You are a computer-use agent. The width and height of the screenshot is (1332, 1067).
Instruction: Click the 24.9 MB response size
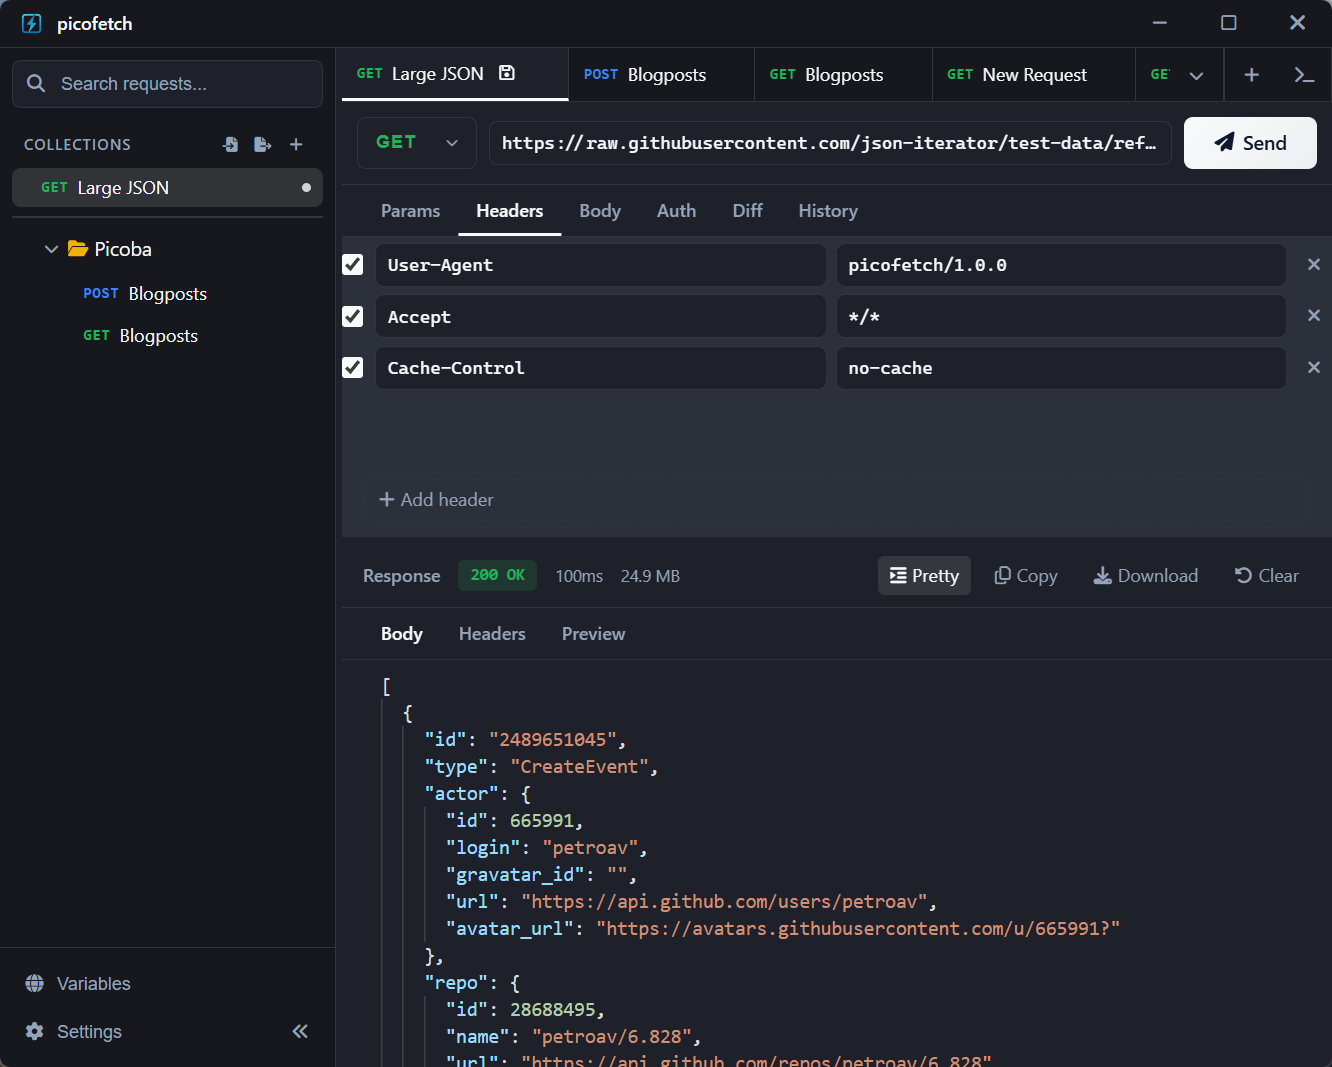pyautogui.click(x=650, y=576)
